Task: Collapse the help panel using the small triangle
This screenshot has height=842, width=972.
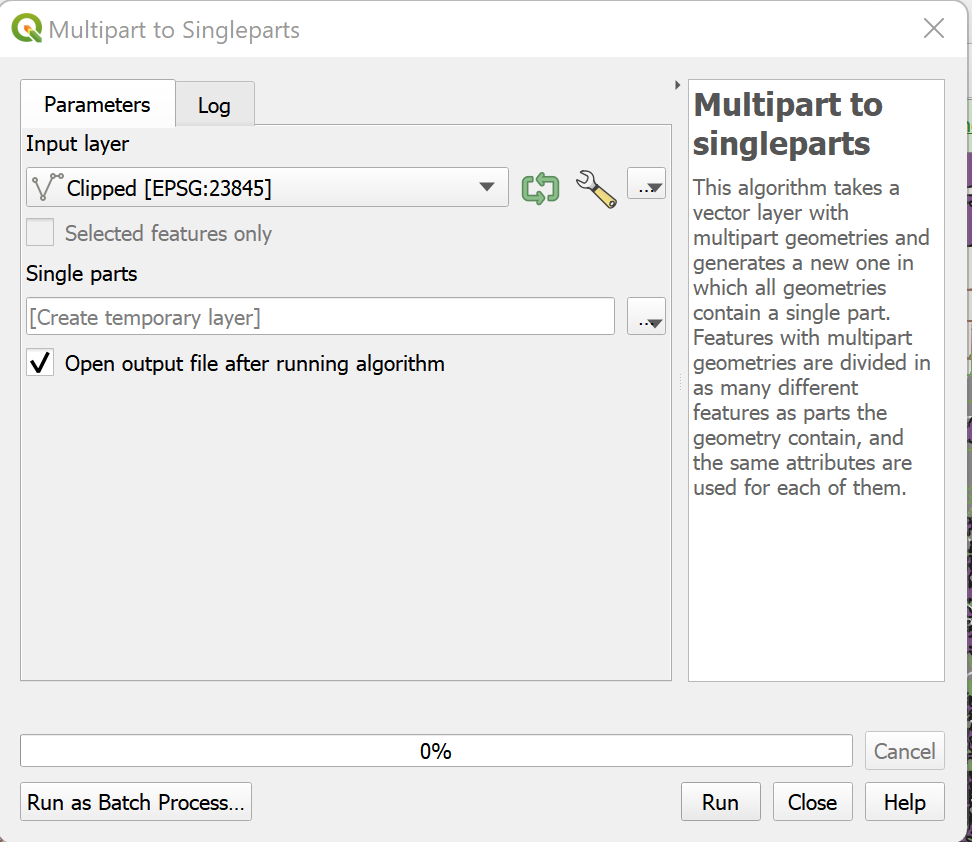Action: [678, 86]
